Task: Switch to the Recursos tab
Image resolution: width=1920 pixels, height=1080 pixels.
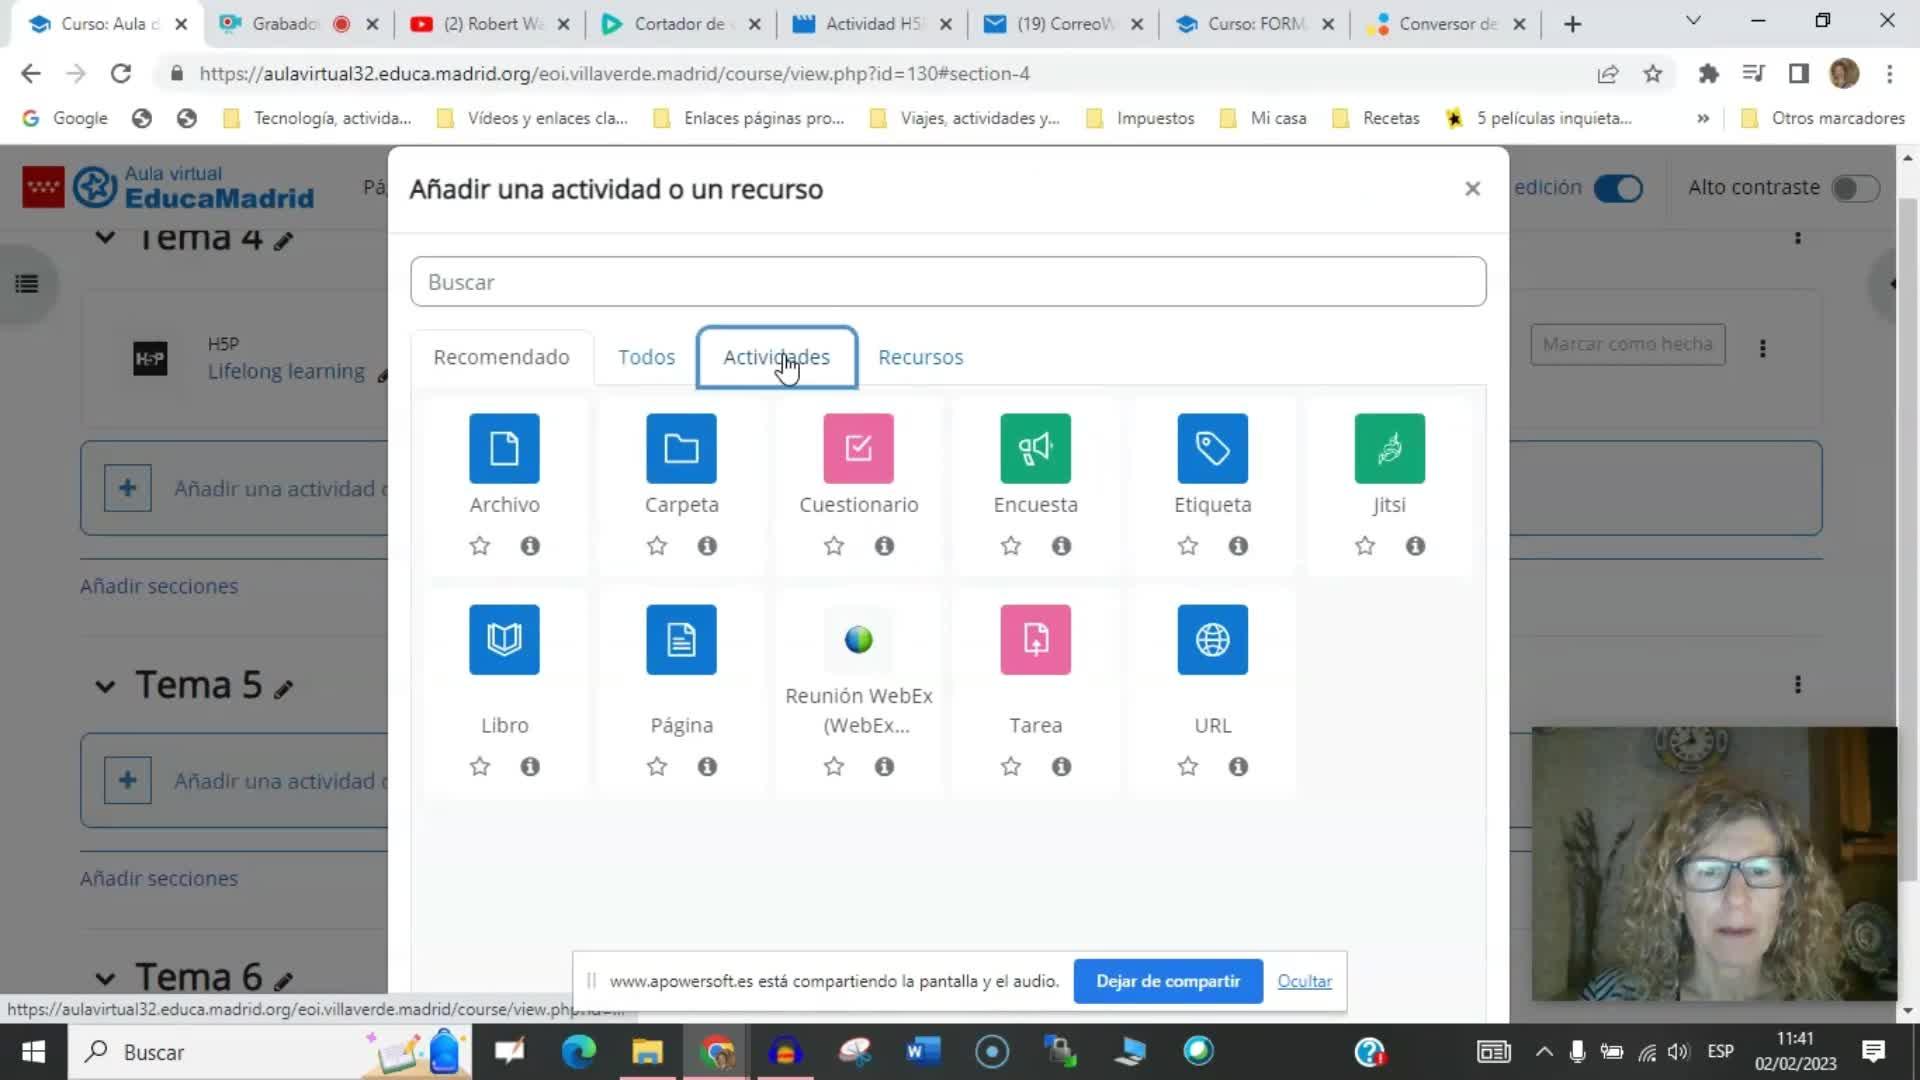Action: (920, 357)
